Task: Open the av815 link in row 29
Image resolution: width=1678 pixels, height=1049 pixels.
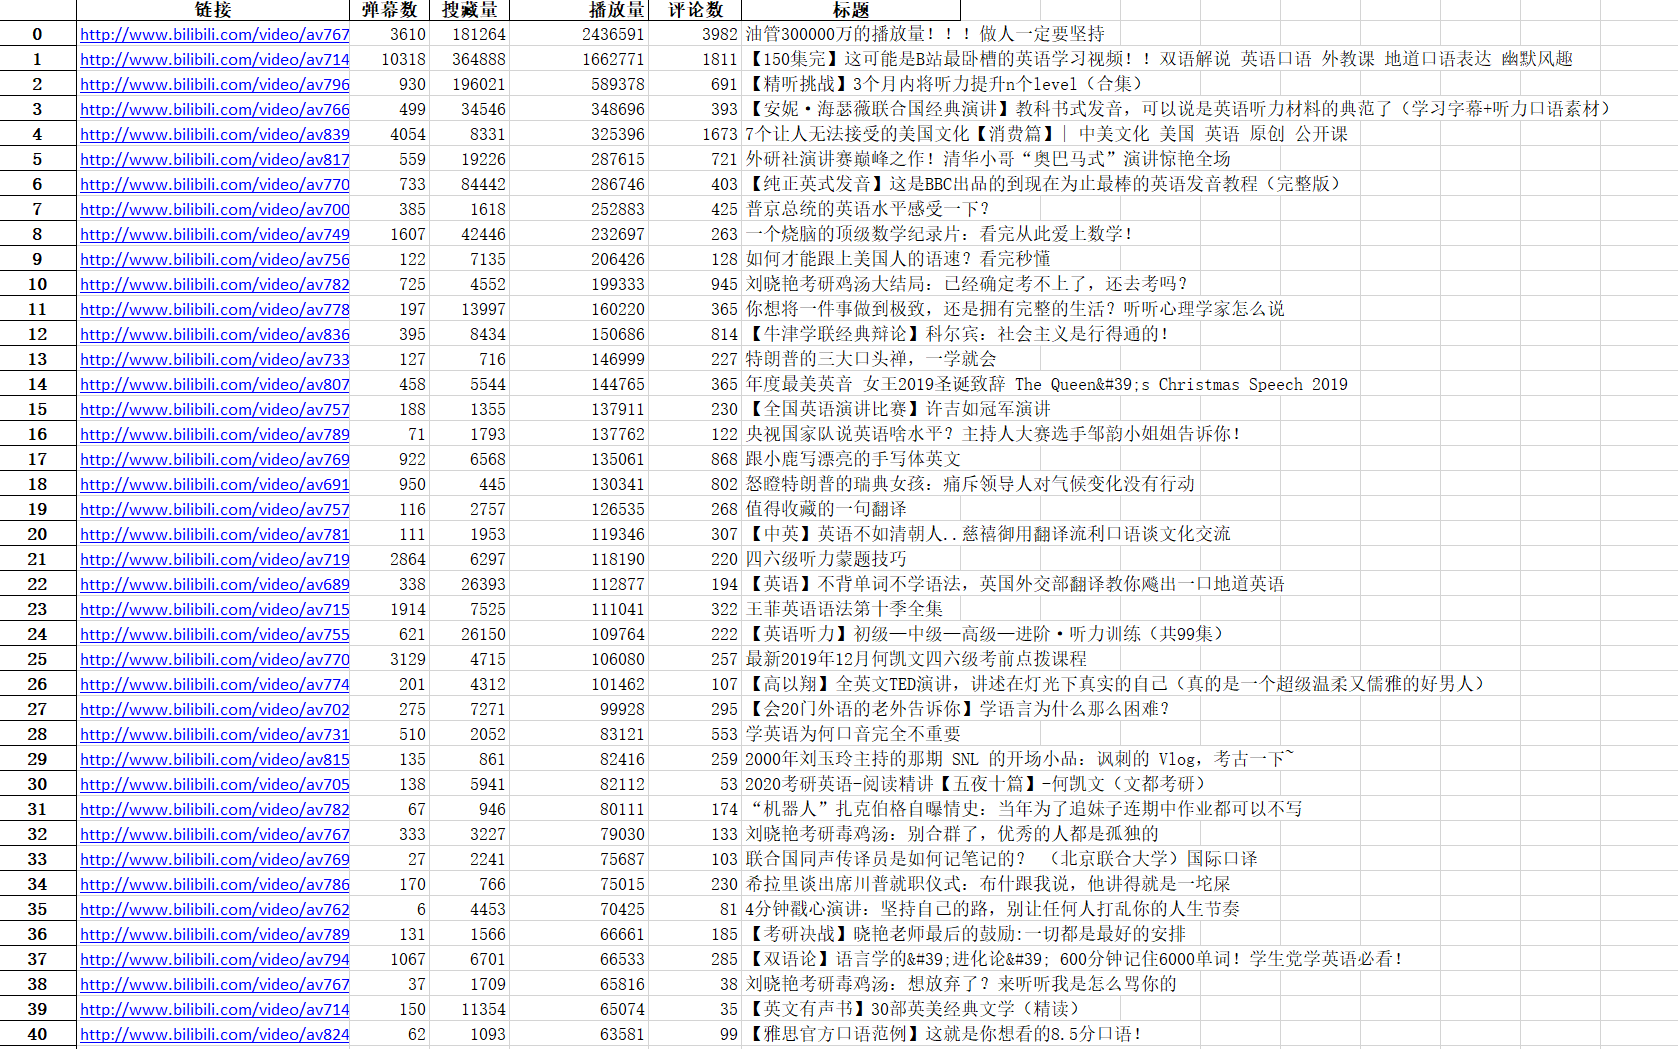Action: (x=215, y=759)
